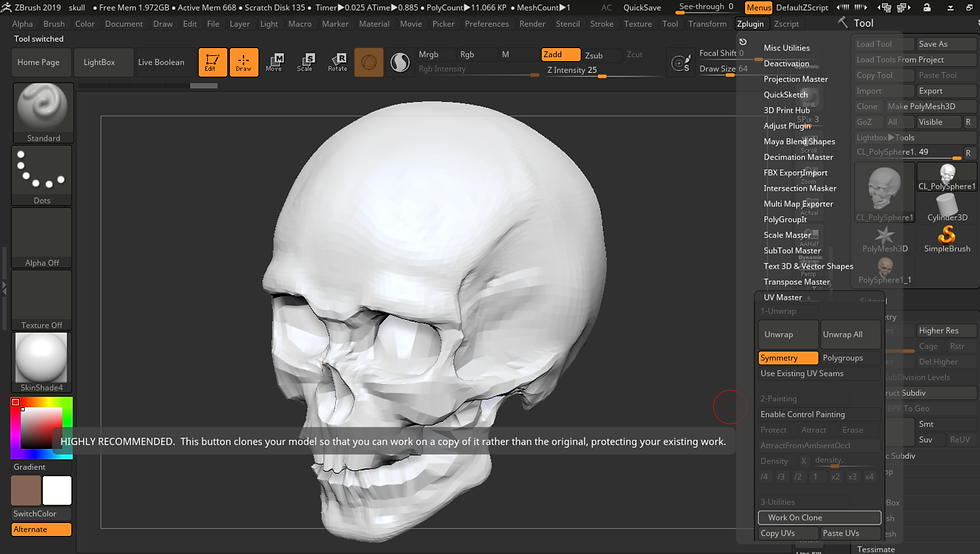Open the Texture Off slot

[x=42, y=300]
